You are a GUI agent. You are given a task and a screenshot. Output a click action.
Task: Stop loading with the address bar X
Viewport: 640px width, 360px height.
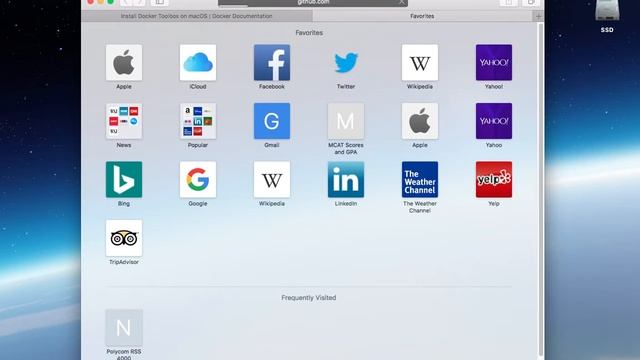click(402, 2)
